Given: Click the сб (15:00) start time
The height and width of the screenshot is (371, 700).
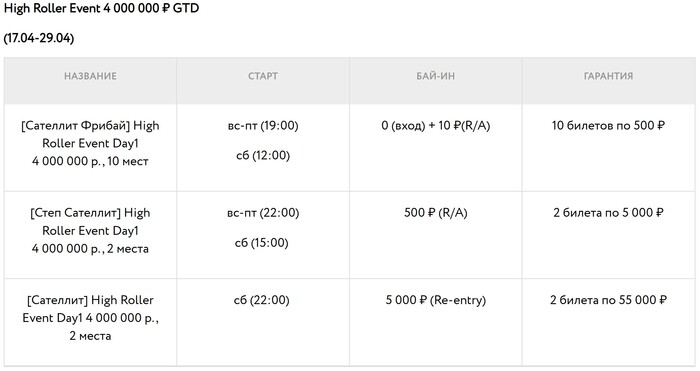Looking at the screenshot, I should click(x=262, y=243).
